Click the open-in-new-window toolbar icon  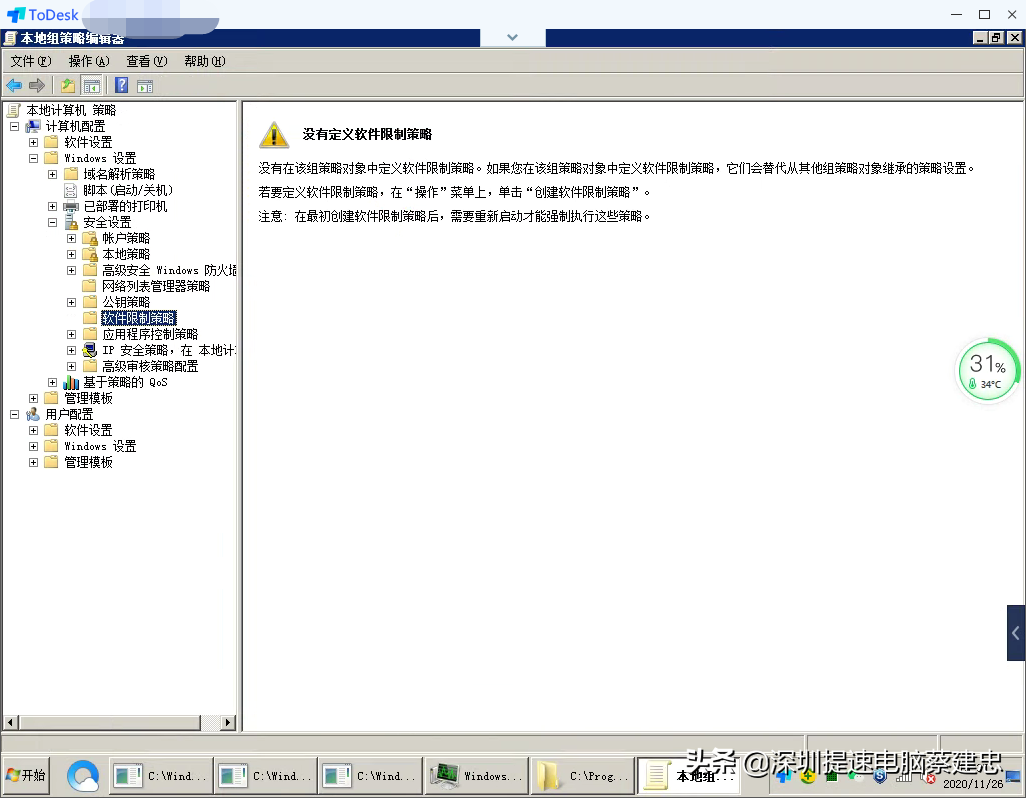click(145, 85)
